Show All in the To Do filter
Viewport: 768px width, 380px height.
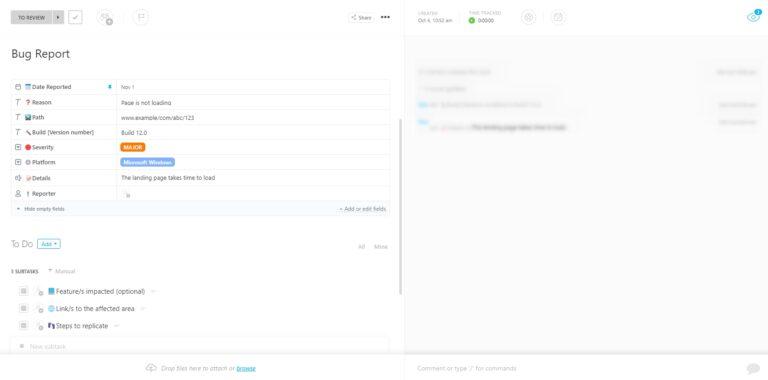pos(361,247)
